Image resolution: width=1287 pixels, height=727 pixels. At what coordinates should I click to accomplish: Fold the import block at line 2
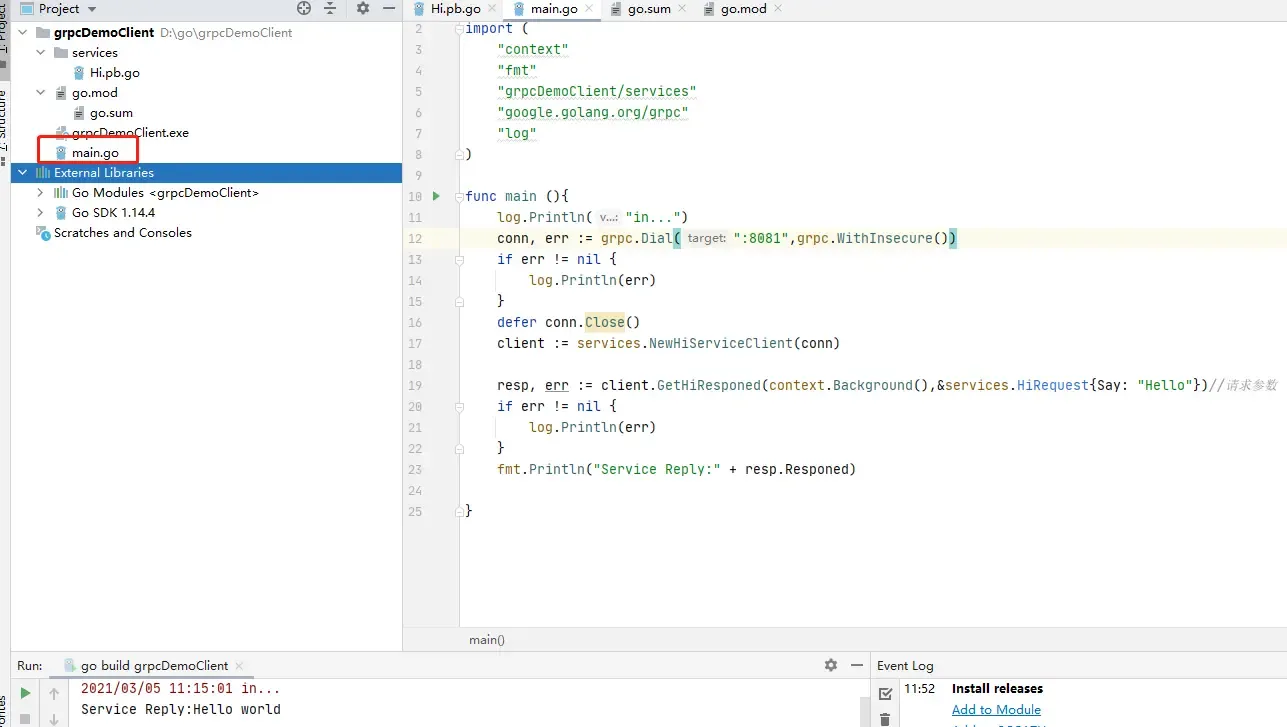459,29
